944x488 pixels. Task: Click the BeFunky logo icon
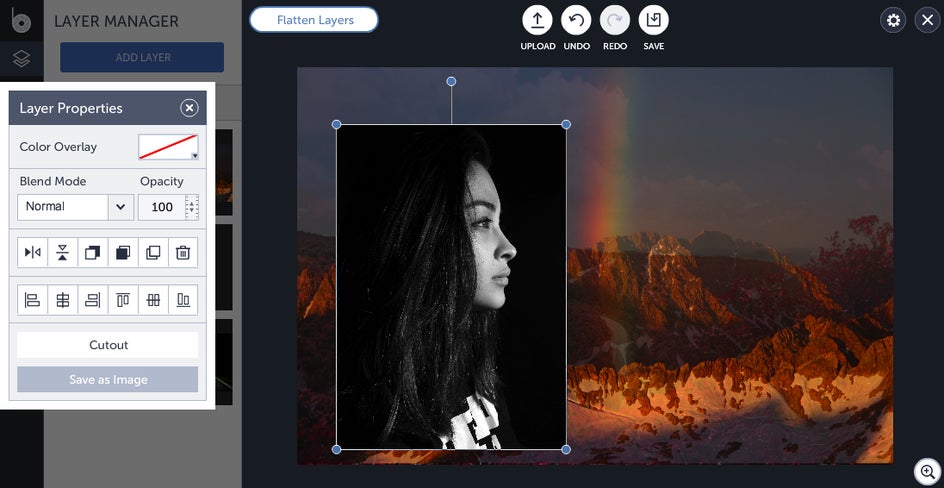[x=21, y=20]
